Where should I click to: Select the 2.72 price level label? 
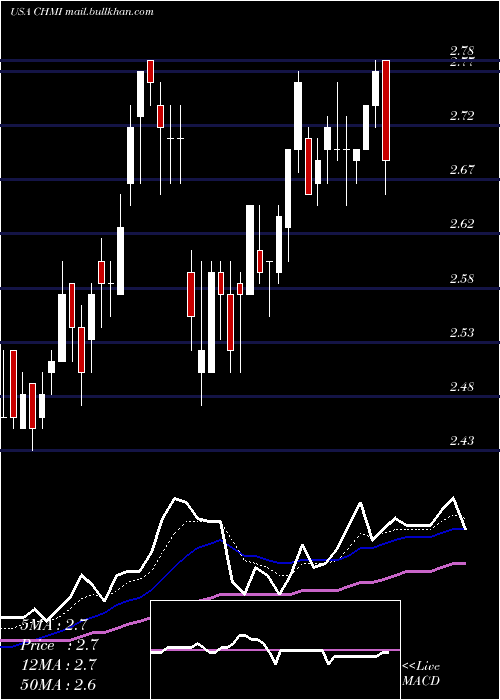pyautogui.click(x=462, y=116)
